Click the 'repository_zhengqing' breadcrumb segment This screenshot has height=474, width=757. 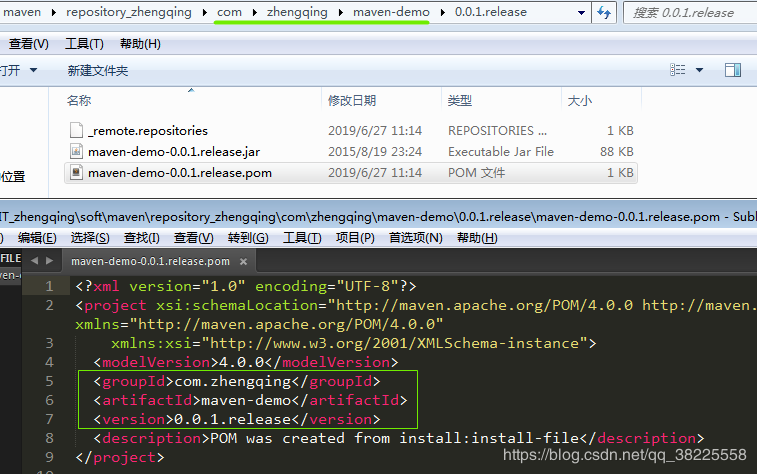128,12
